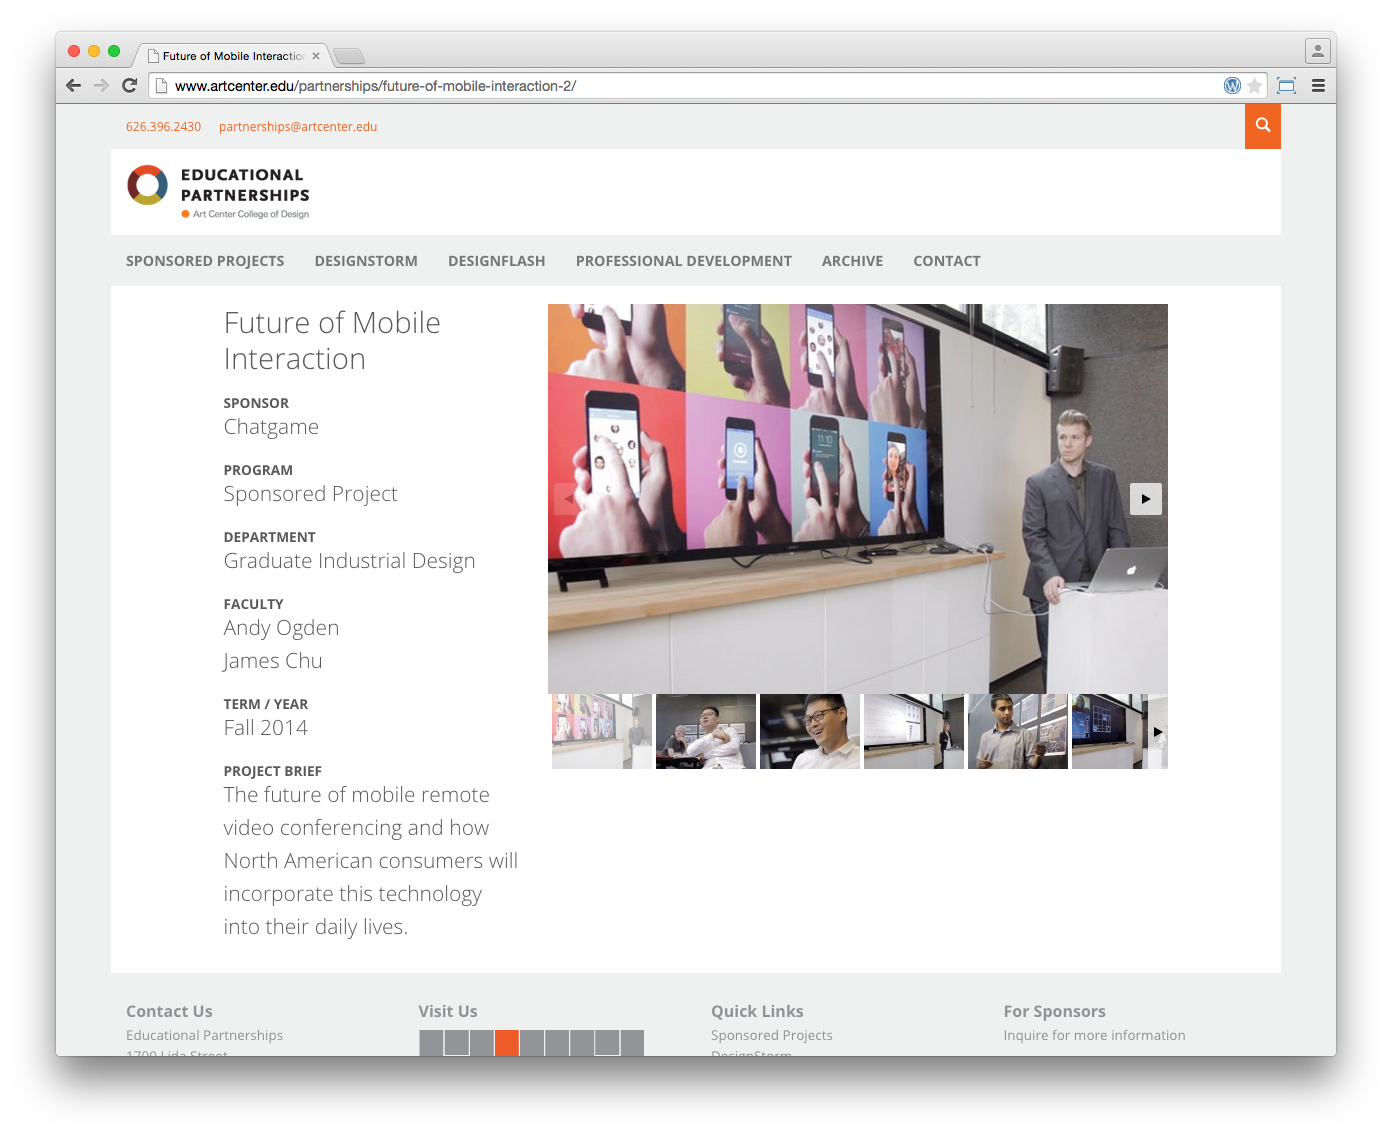Click partnerships@artcenter.edu email link
This screenshot has width=1392, height=1136.
[298, 127]
